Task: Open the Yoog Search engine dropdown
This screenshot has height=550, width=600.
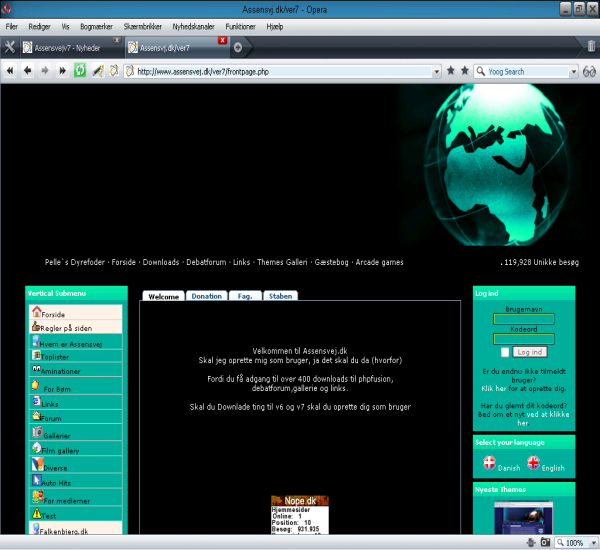Action: 573,72
